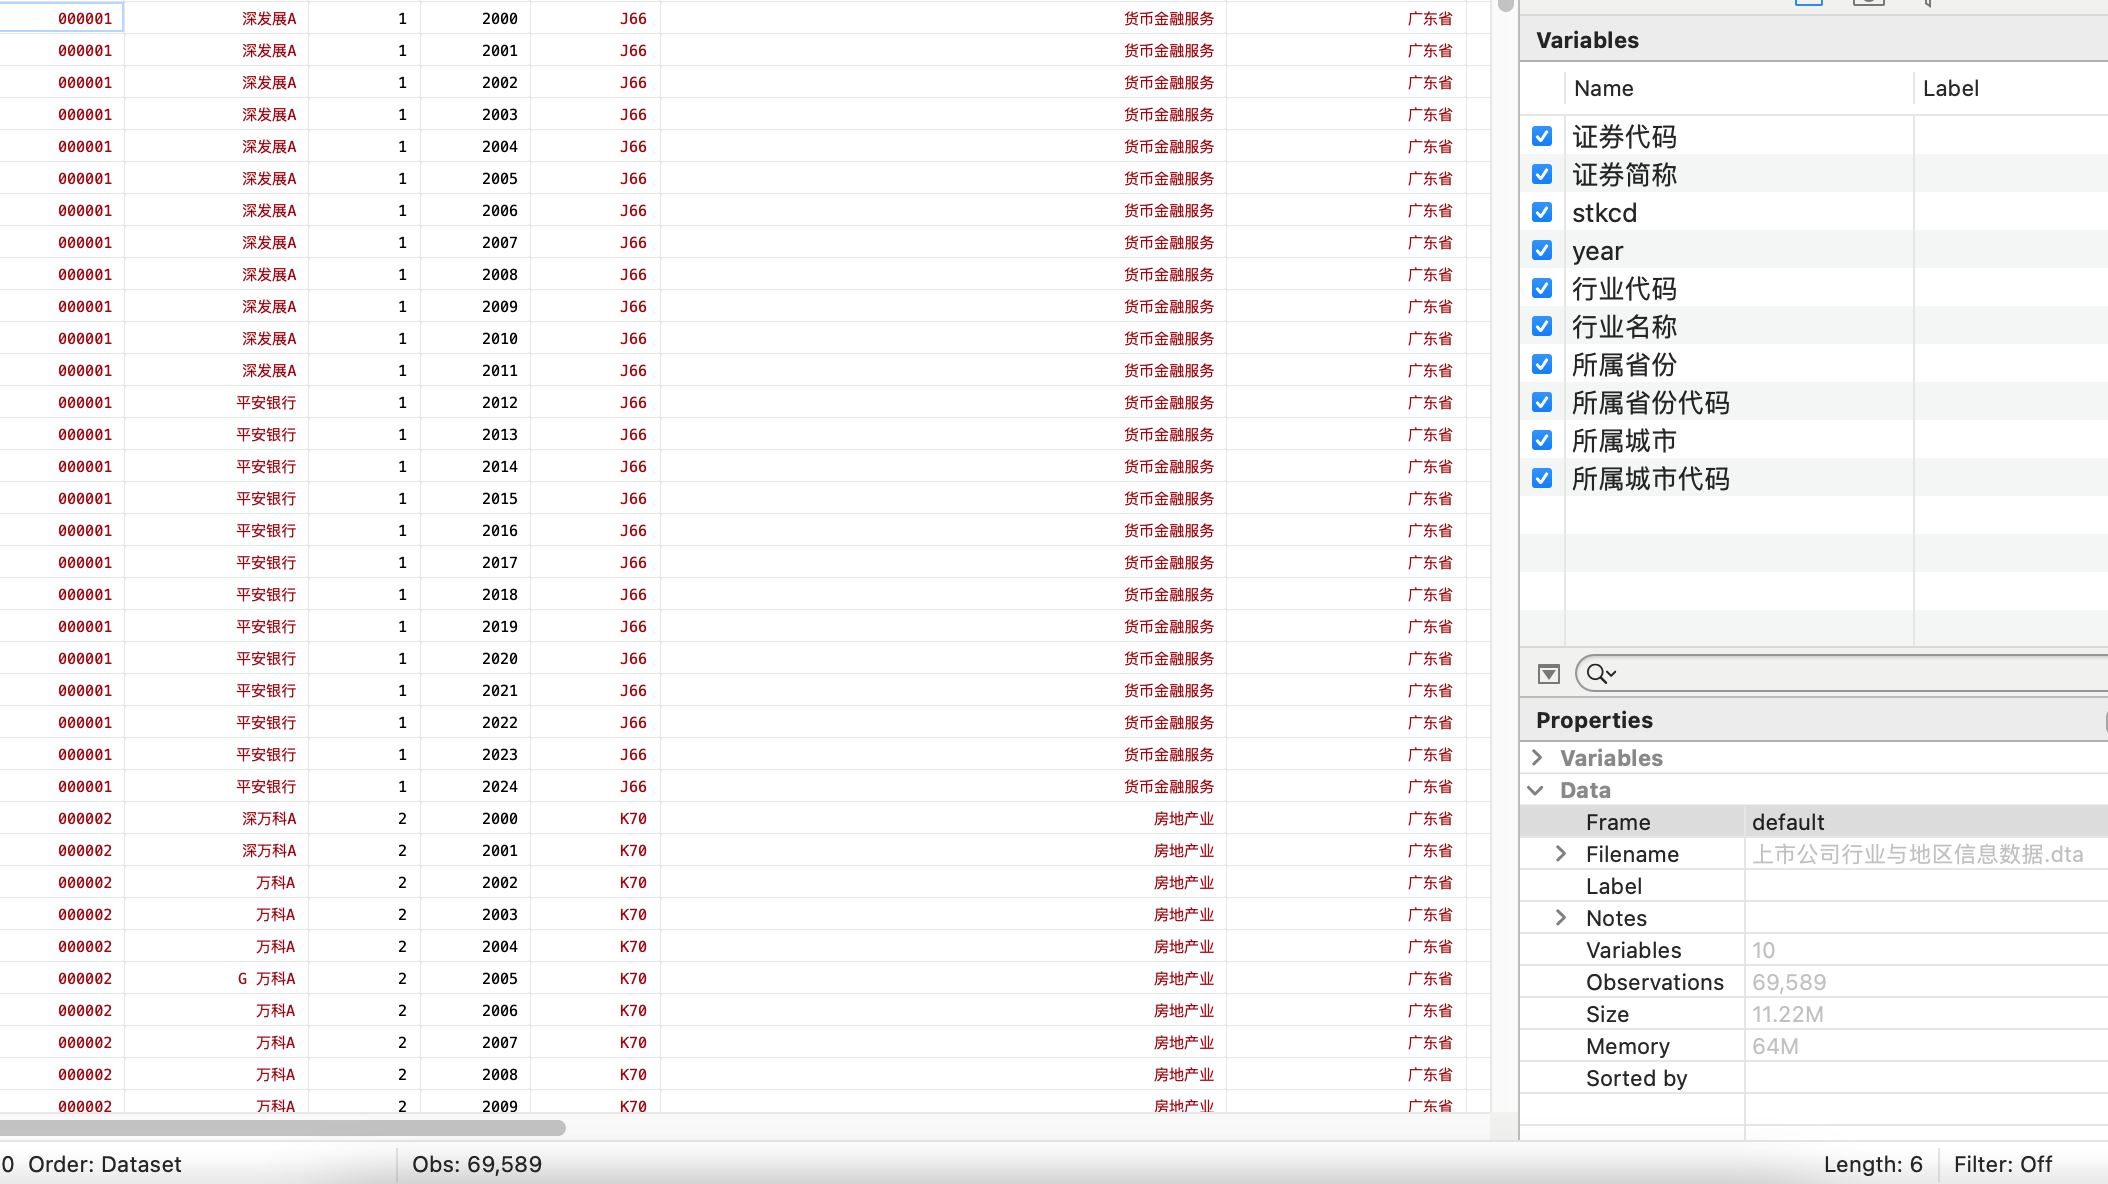Click the magnifier icon in variable search
Viewport: 2108px width, 1184px height.
pyautogui.click(x=1599, y=674)
